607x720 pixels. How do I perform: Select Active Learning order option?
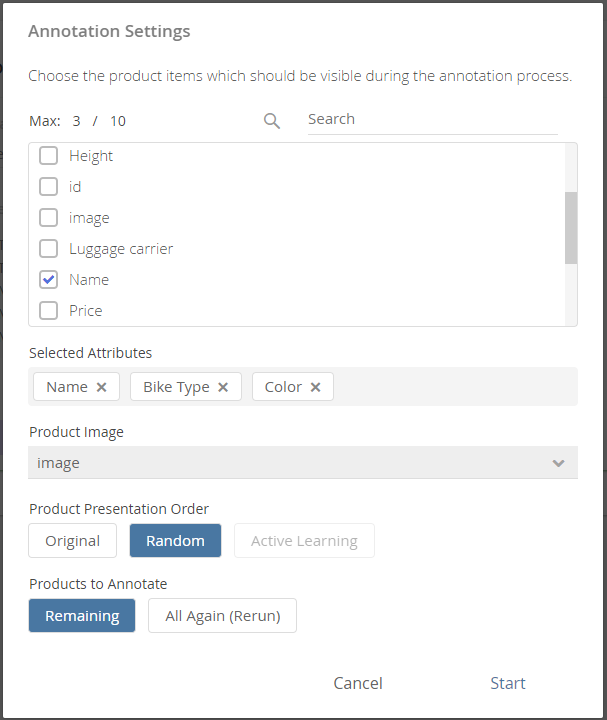[x=304, y=541]
